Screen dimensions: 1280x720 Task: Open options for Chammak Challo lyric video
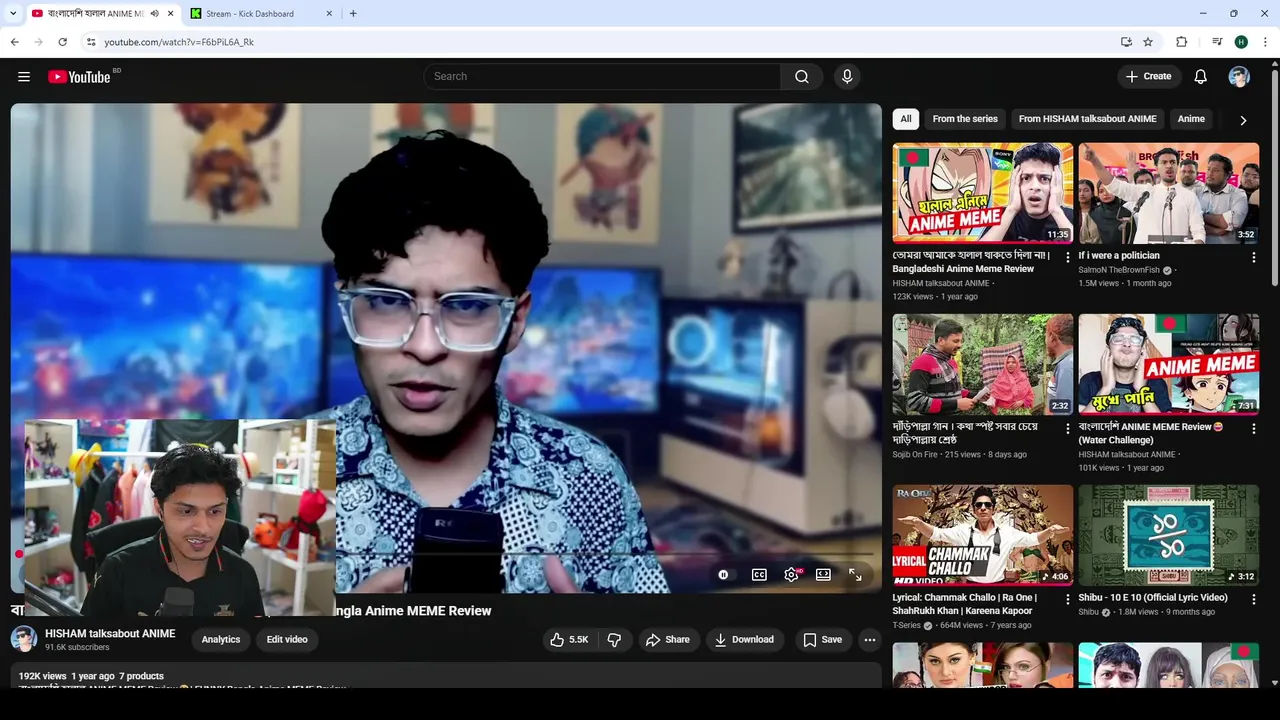1067,600
